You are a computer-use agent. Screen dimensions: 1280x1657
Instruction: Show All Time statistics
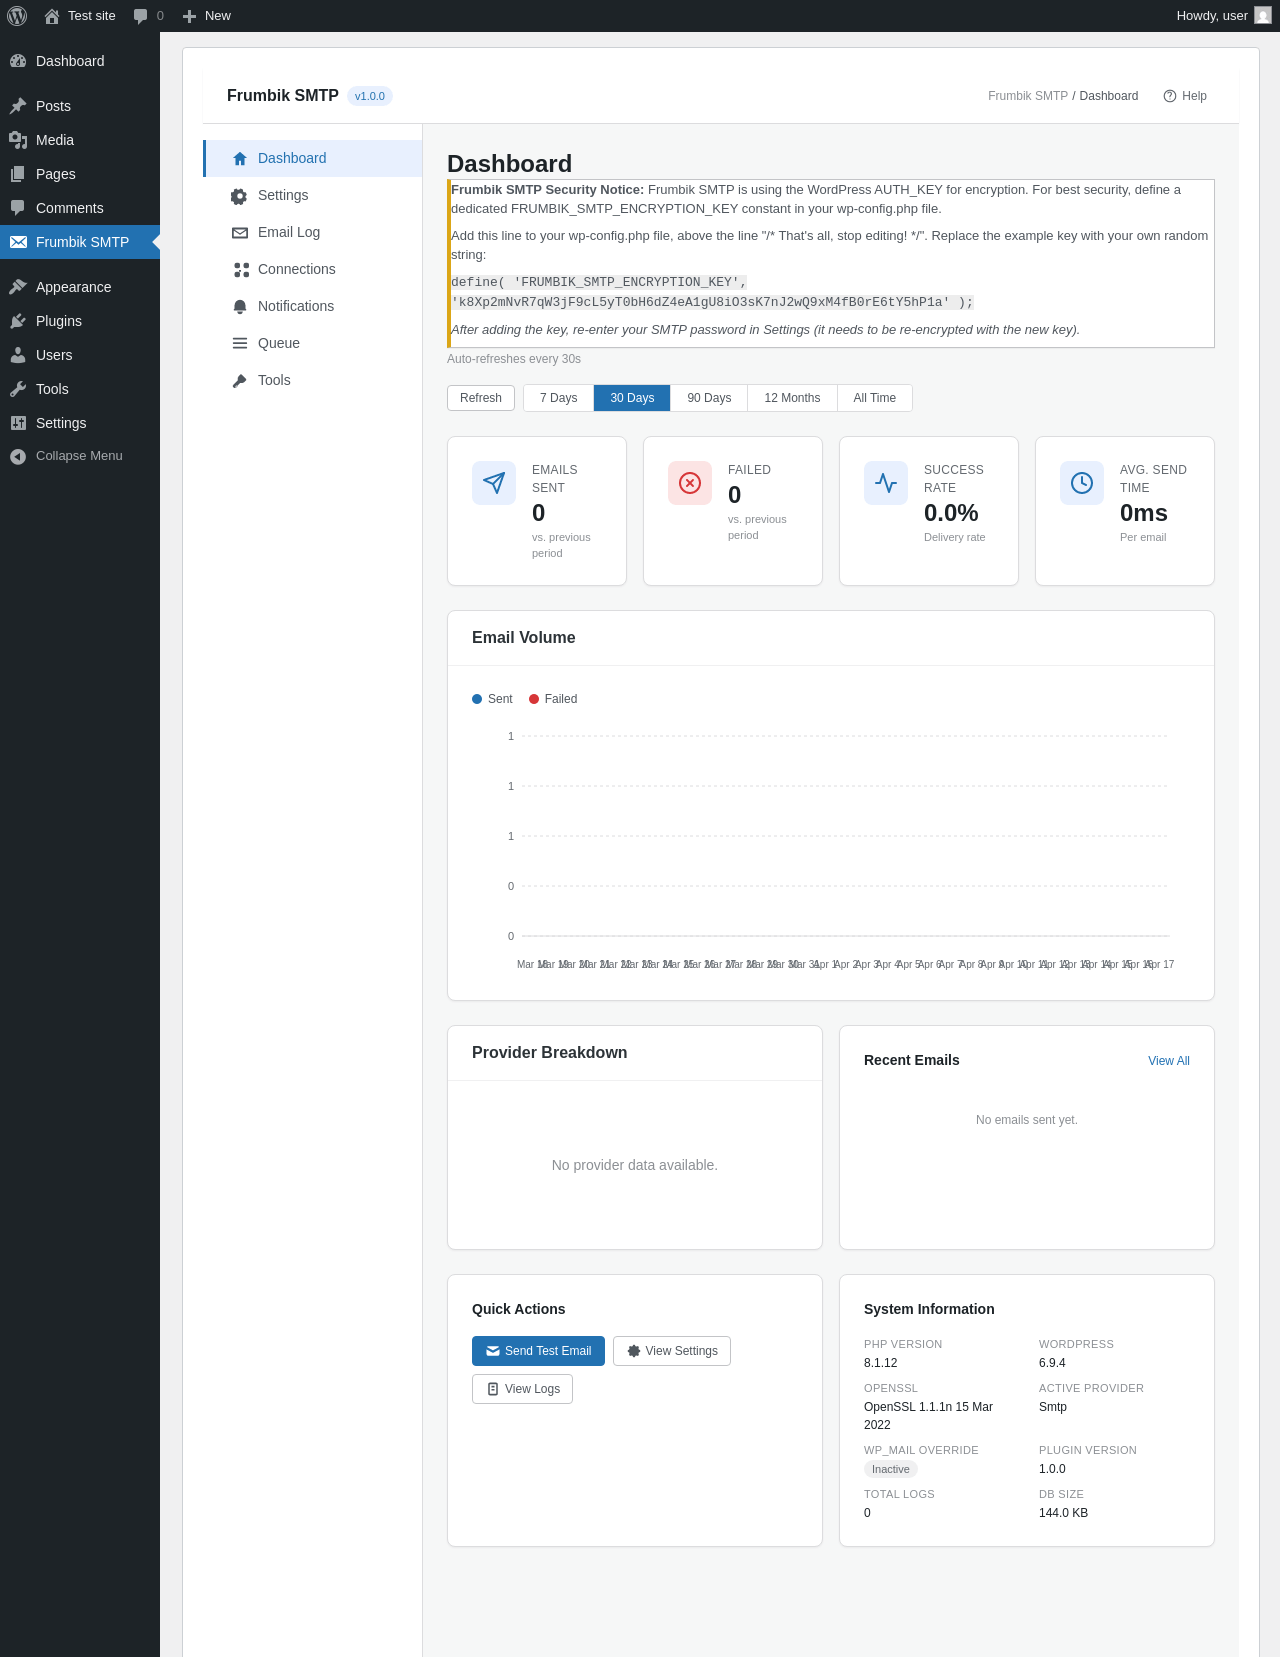tap(875, 398)
